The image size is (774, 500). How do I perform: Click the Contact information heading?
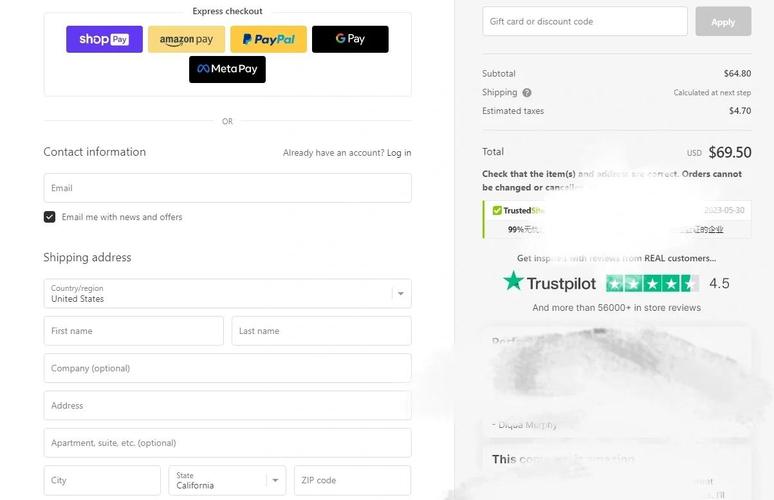click(x=95, y=152)
